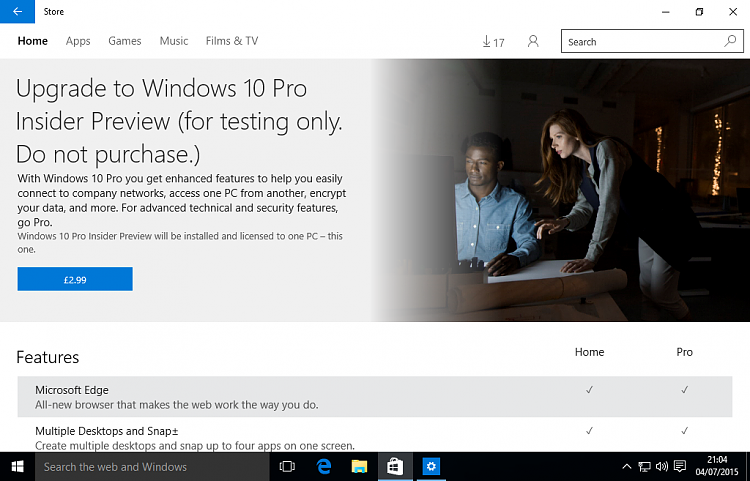
Task: Click the volume speaker icon in system tray
Action: click(x=661, y=467)
